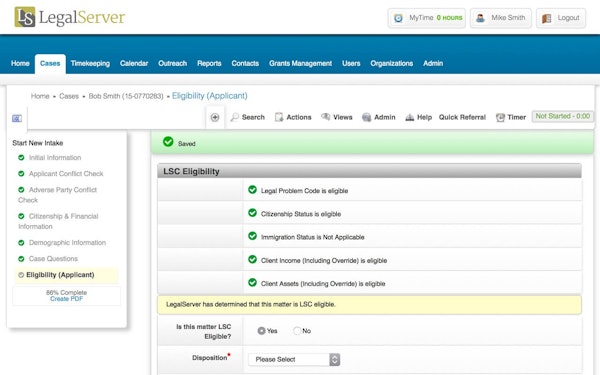Viewport: 600px width, 375px height.
Task: Click the Quick Referral button
Action: (x=462, y=117)
